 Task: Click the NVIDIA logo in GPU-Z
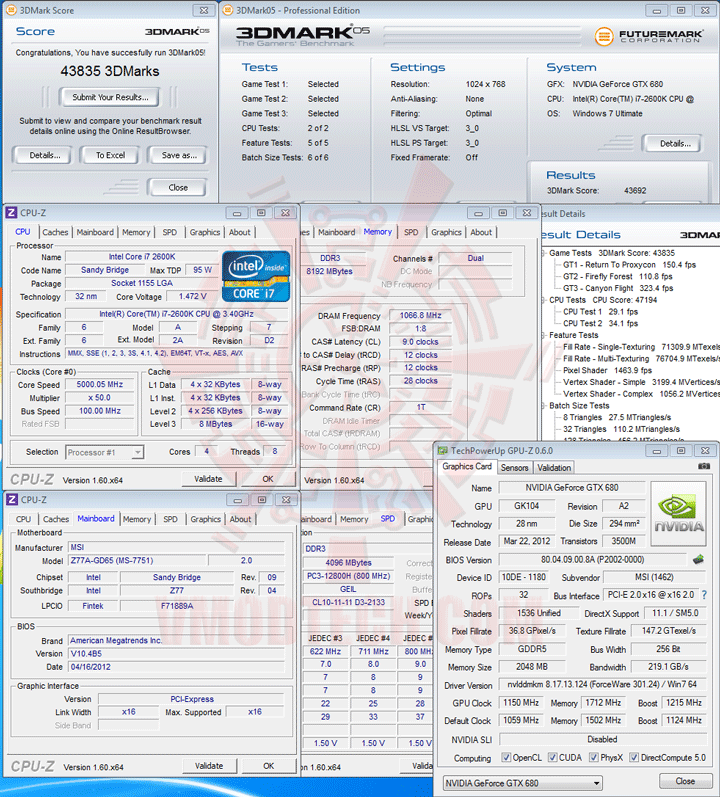[678, 514]
